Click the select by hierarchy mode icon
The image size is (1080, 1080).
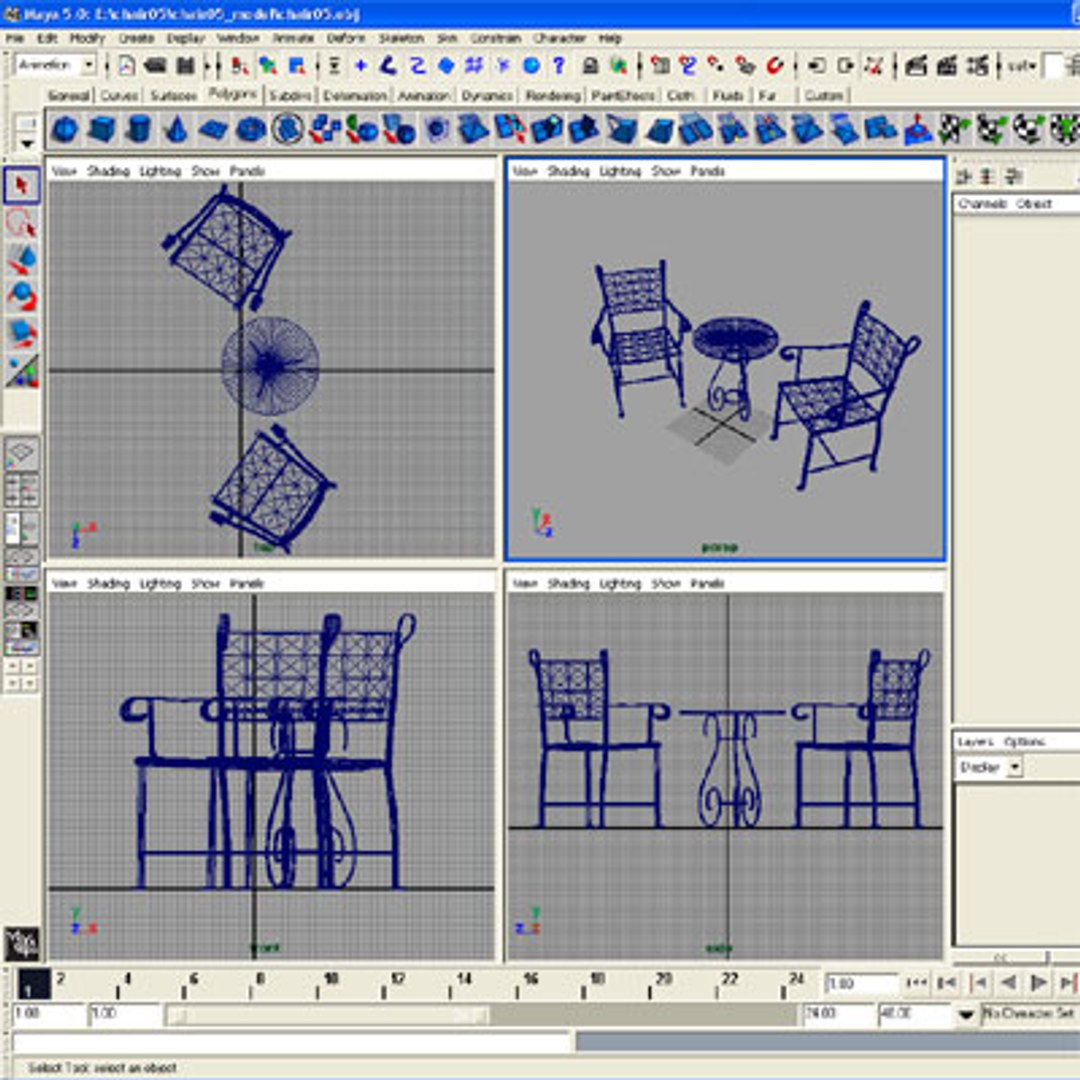(240, 65)
